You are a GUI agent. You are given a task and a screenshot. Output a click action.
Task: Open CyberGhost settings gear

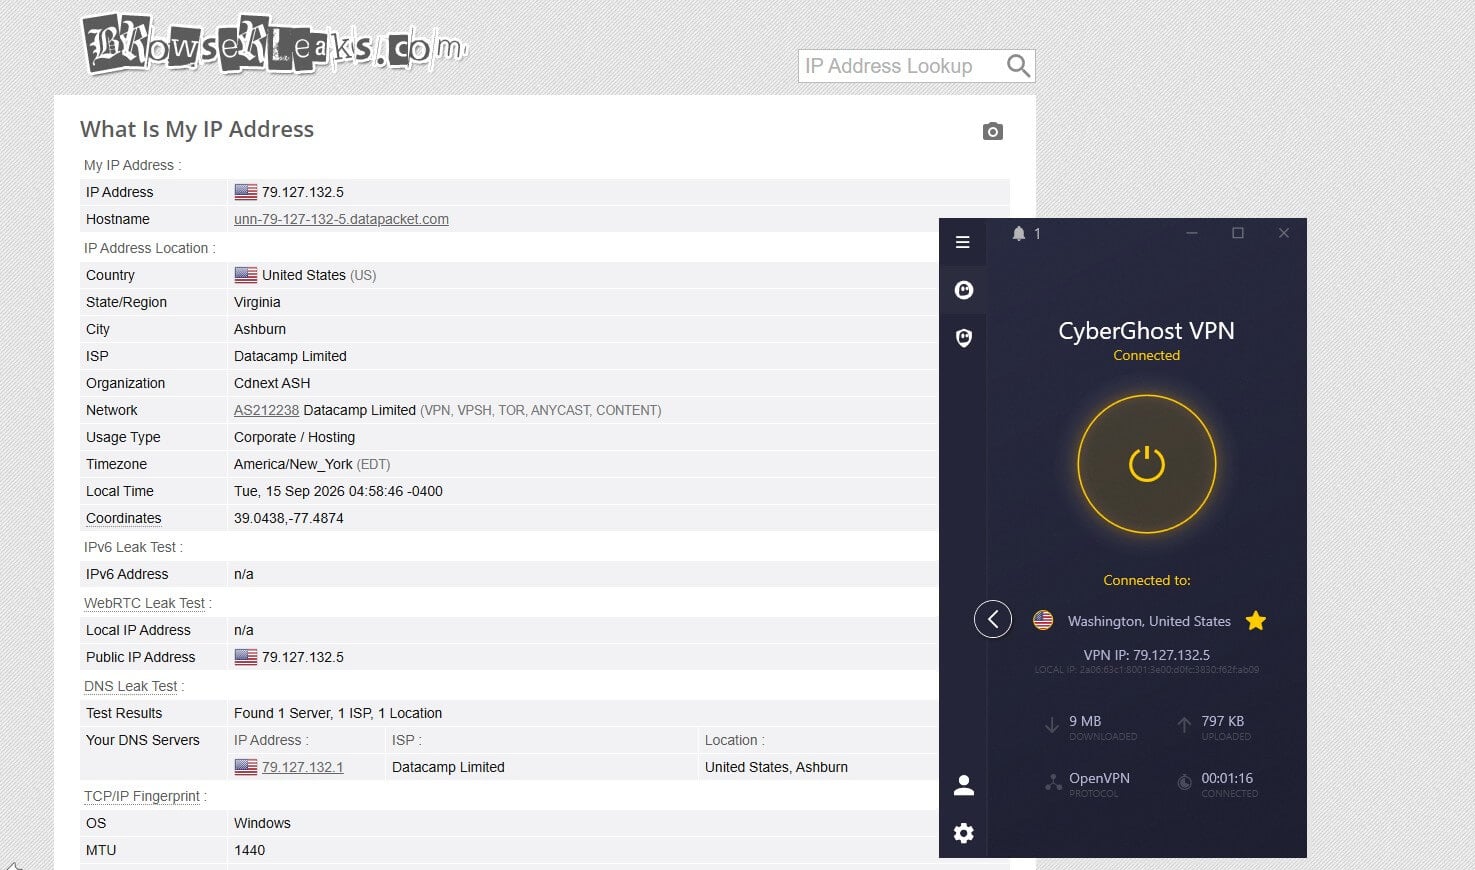(964, 833)
